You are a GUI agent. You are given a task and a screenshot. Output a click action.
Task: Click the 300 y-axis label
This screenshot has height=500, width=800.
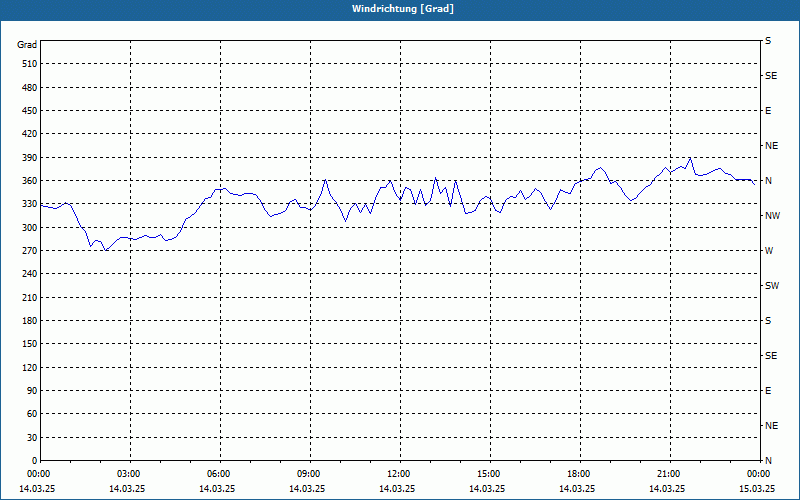click(x=30, y=228)
